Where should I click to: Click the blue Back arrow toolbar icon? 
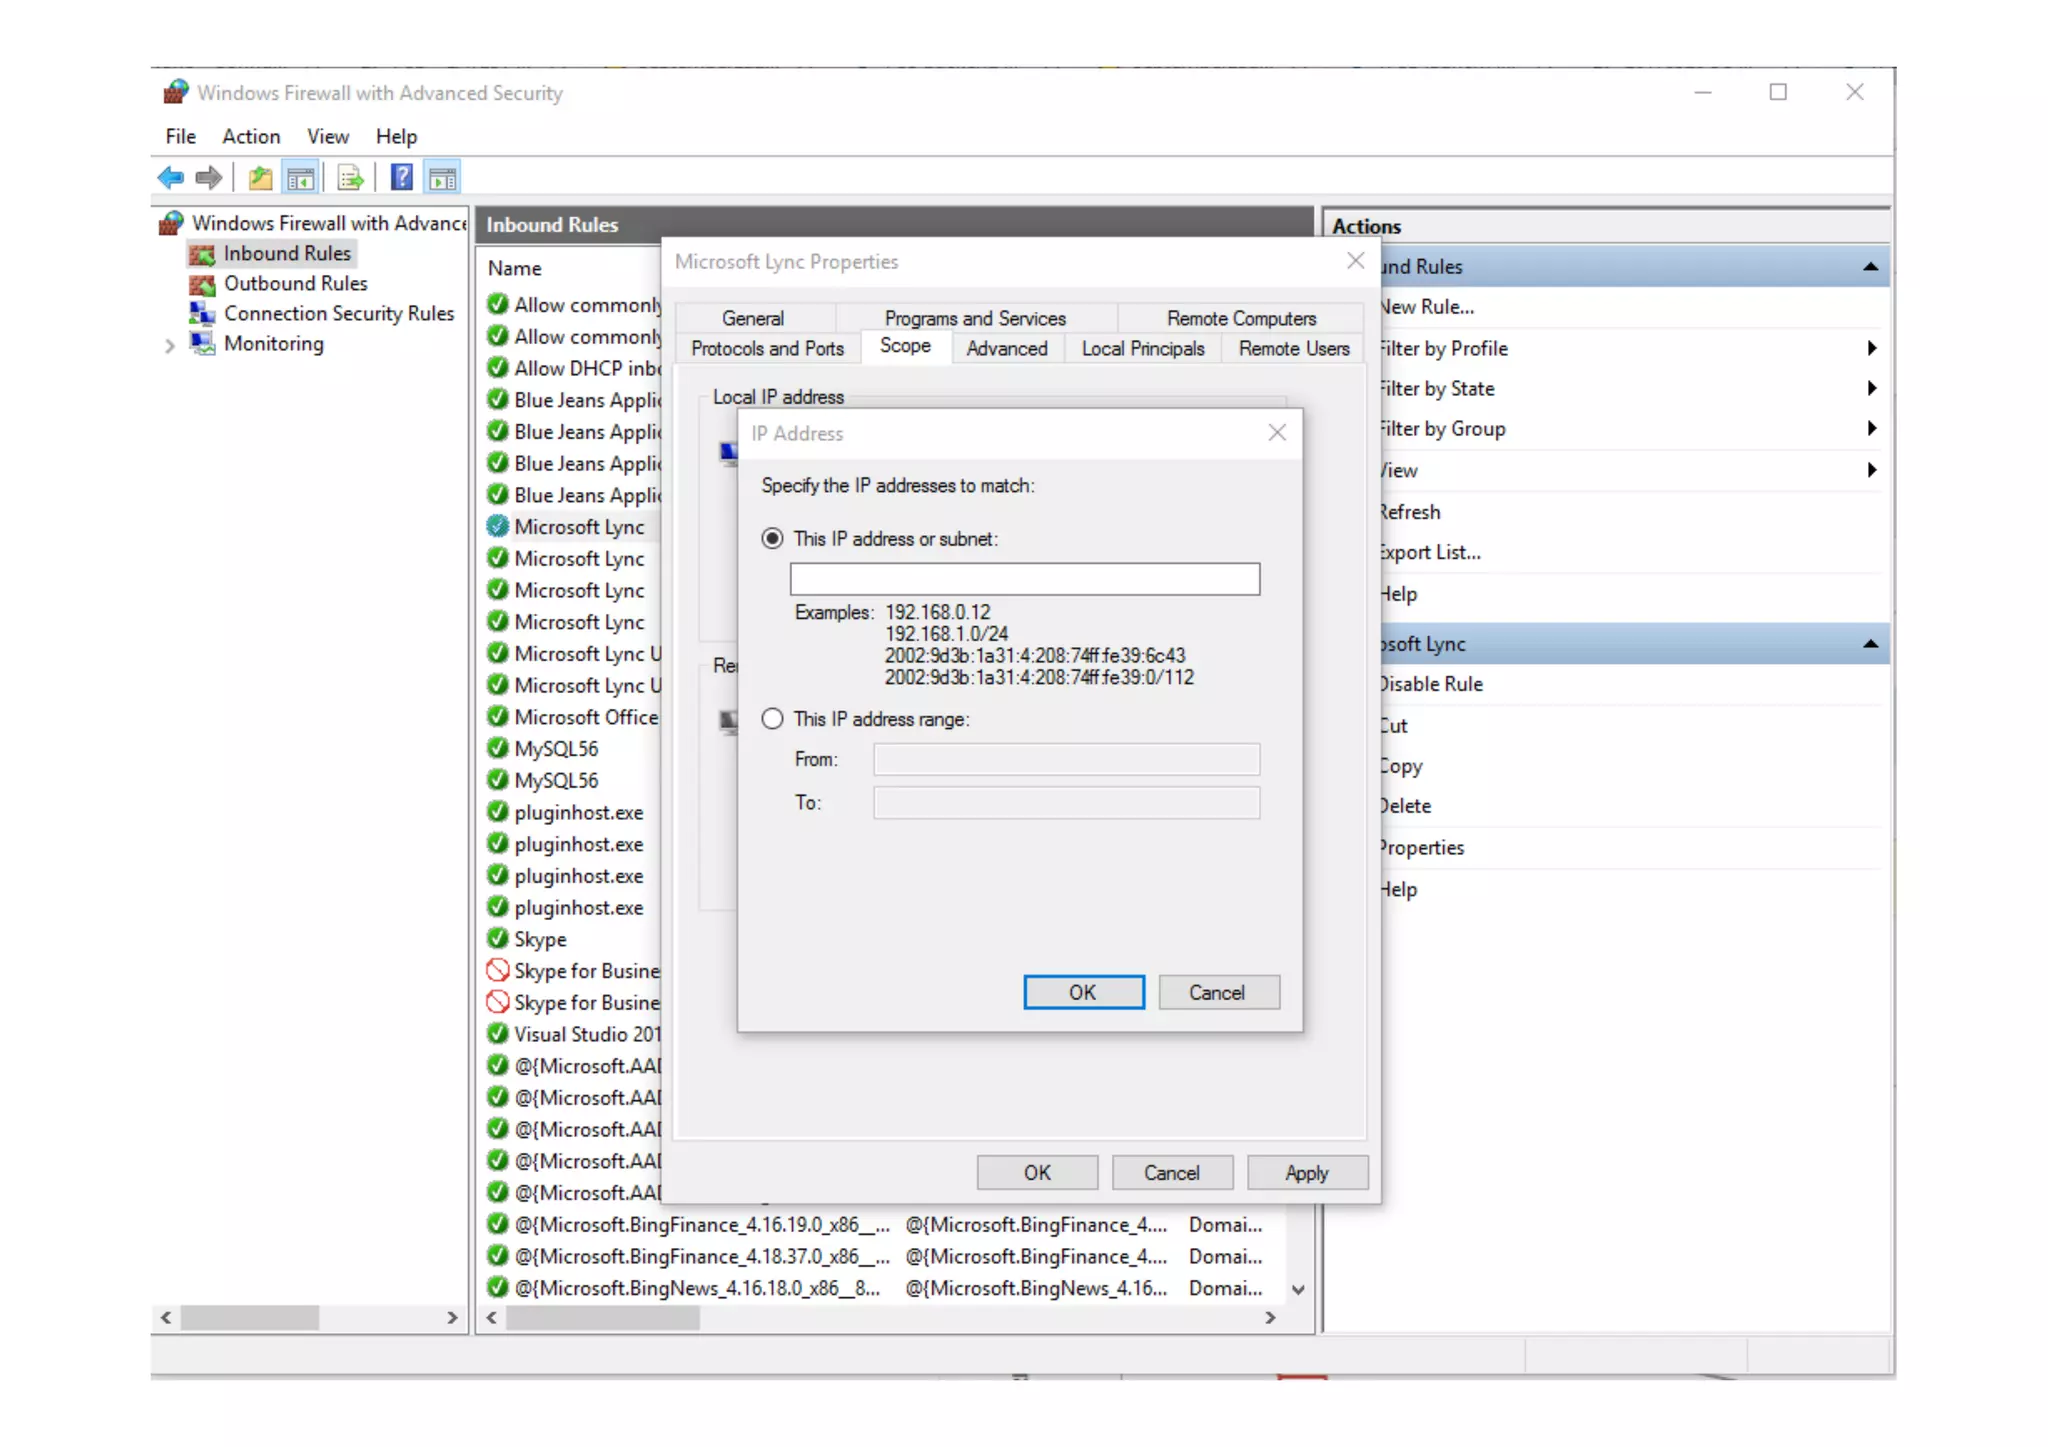click(x=170, y=178)
